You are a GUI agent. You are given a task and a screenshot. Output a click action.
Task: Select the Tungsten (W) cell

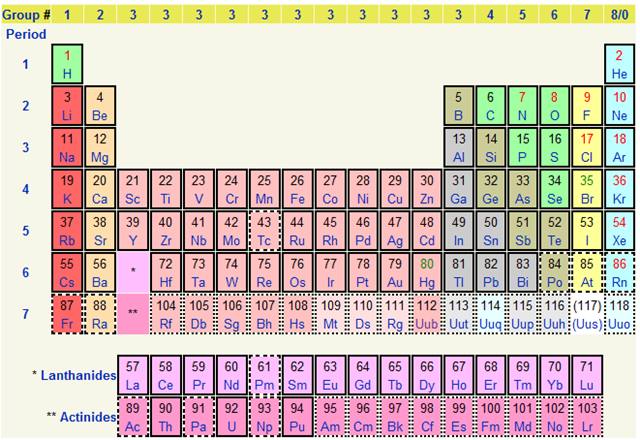[x=231, y=273]
